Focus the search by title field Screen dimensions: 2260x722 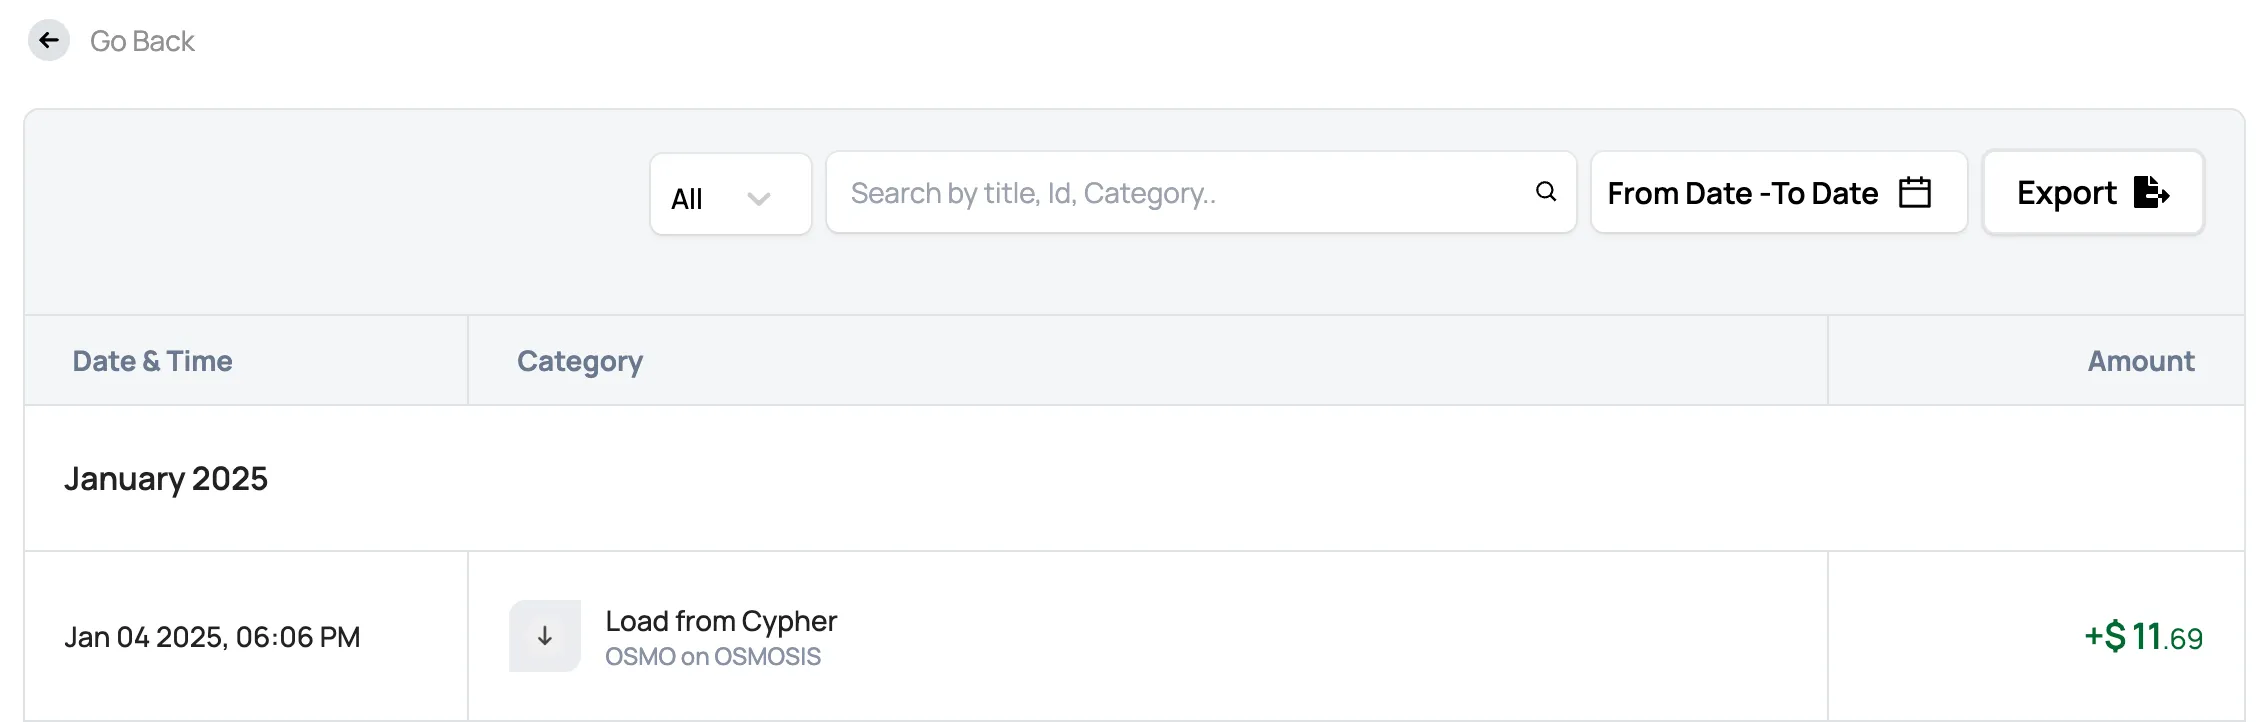(x=1180, y=193)
